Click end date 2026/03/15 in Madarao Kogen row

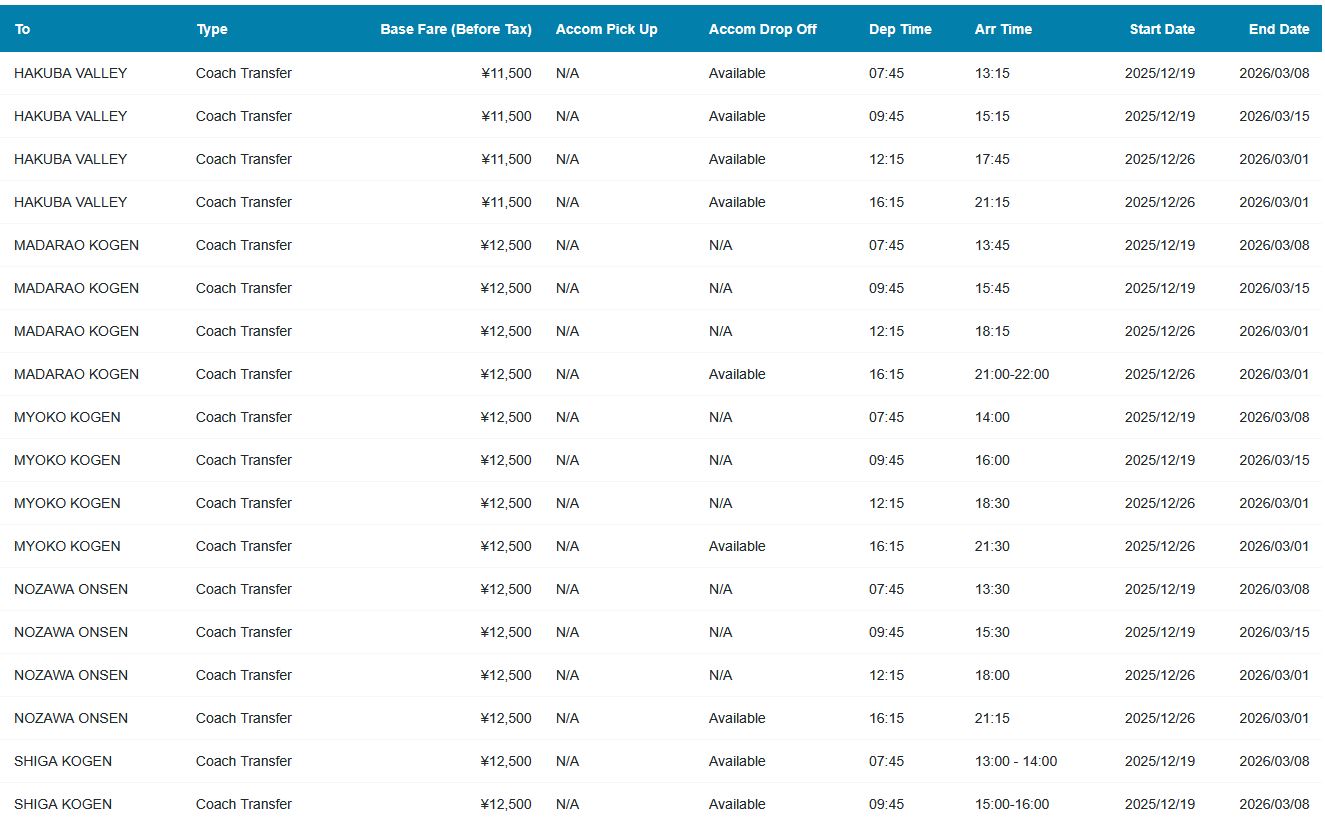click(x=1274, y=288)
